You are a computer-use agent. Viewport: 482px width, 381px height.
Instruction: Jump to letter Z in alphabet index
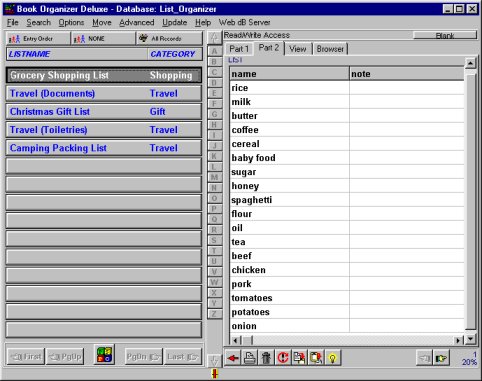pyautogui.click(x=214, y=314)
